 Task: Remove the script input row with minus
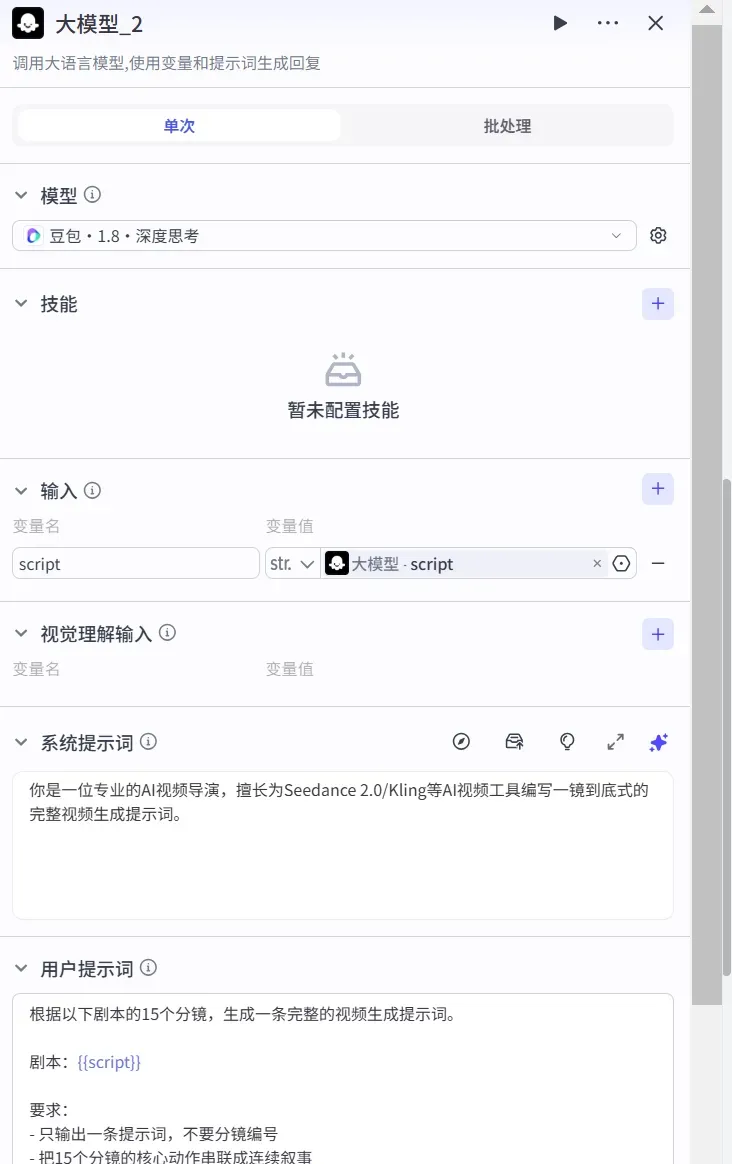point(658,563)
